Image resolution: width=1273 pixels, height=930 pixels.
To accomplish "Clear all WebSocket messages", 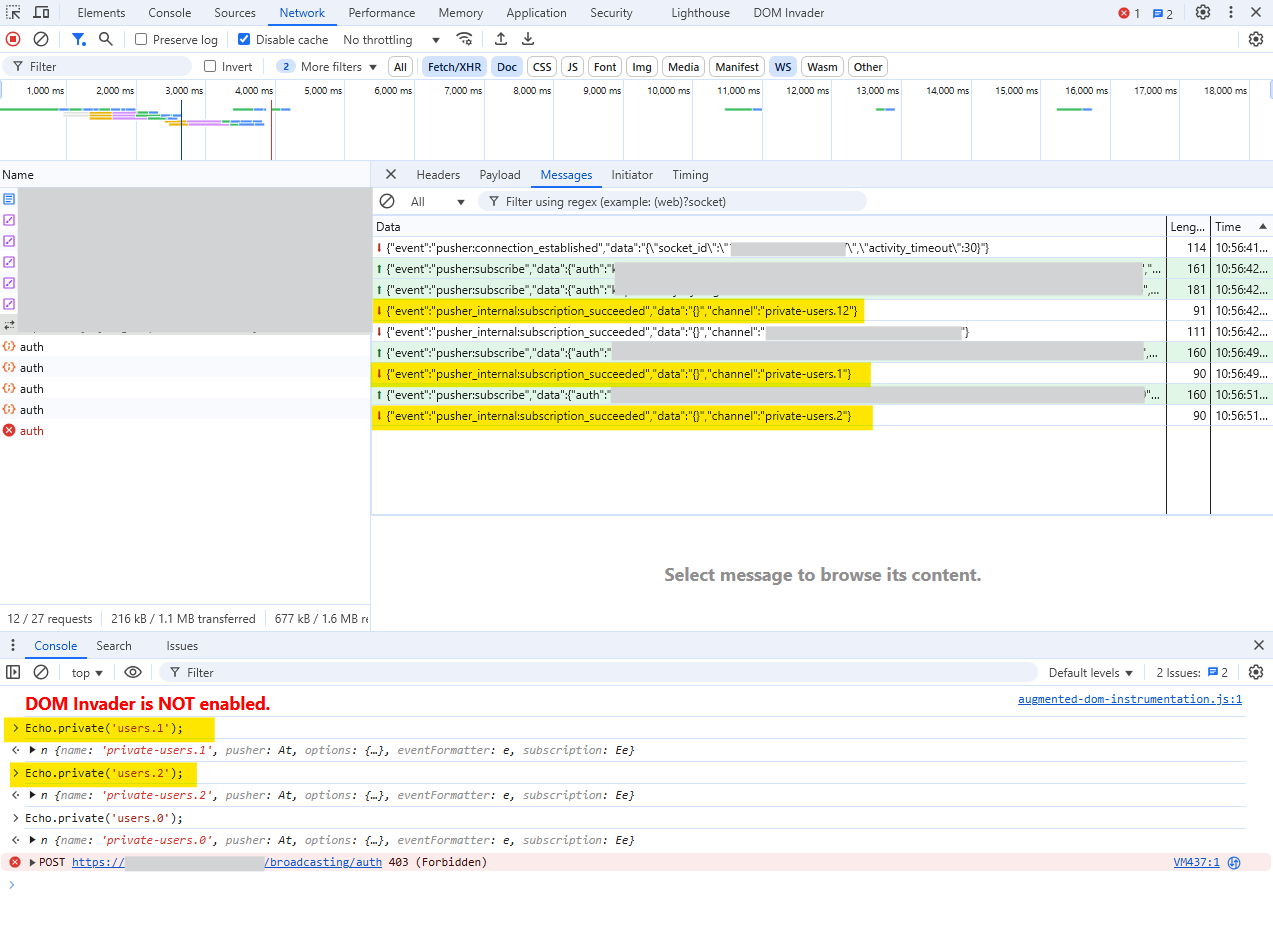I will click(x=387, y=201).
